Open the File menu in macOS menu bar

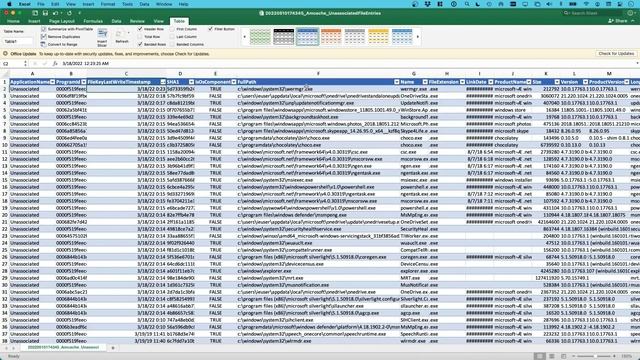pyautogui.click(x=41, y=4)
